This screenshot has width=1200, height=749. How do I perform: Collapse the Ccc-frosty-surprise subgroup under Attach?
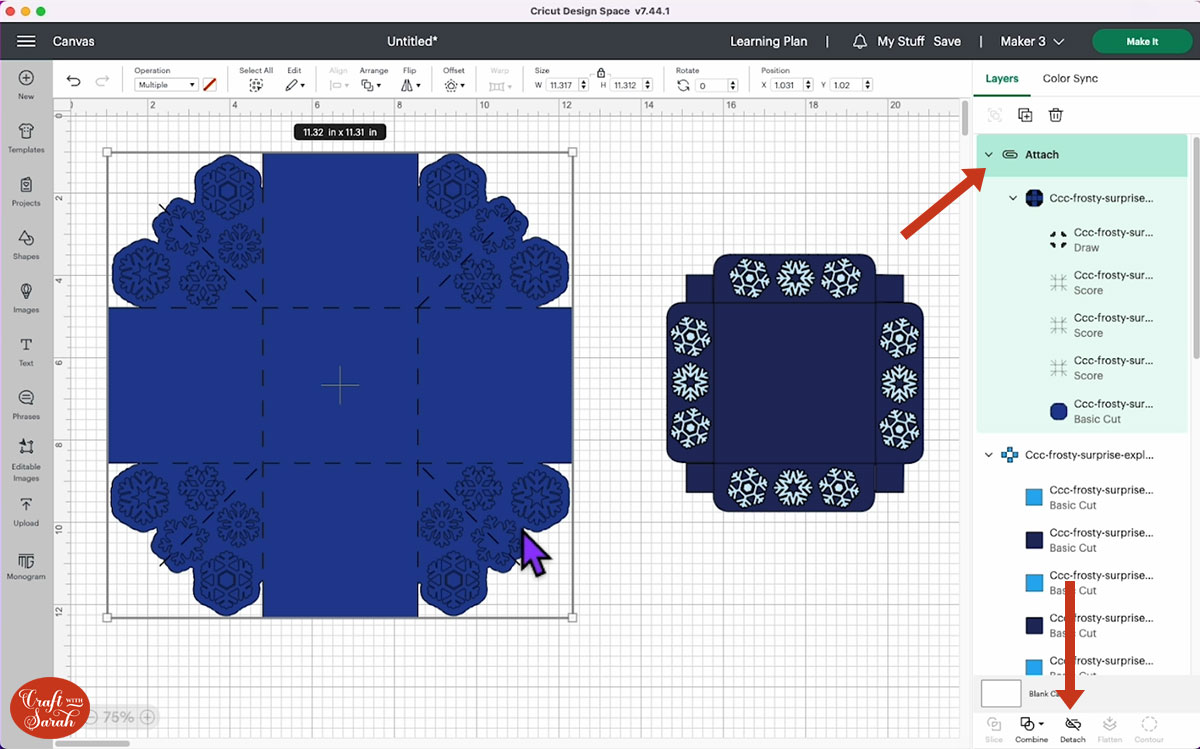pos(1013,198)
